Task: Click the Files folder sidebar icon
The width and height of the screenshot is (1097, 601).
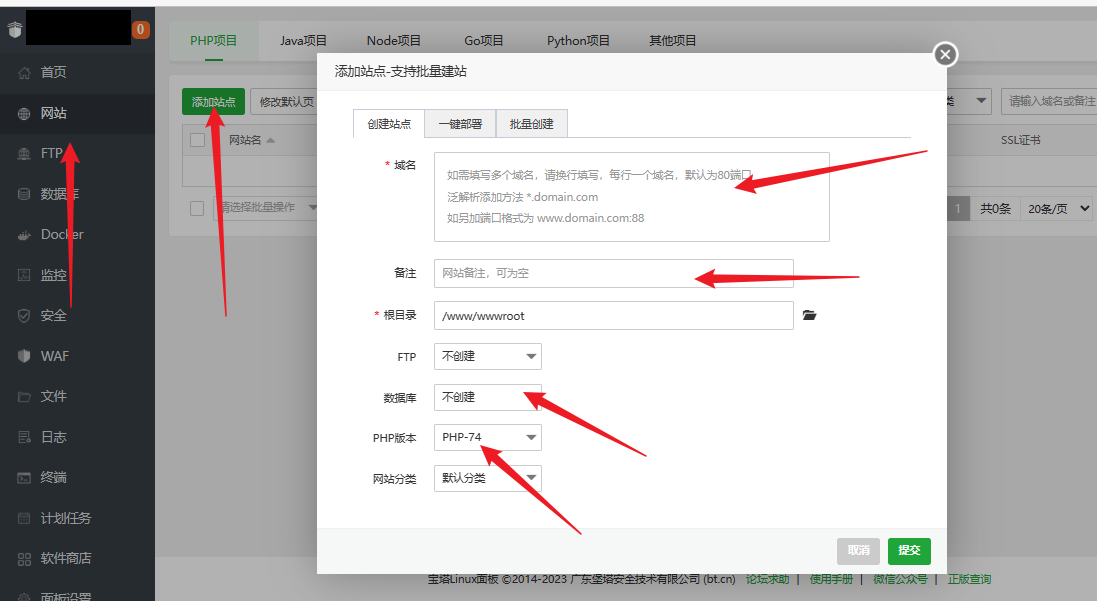Action: click(24, 397)
